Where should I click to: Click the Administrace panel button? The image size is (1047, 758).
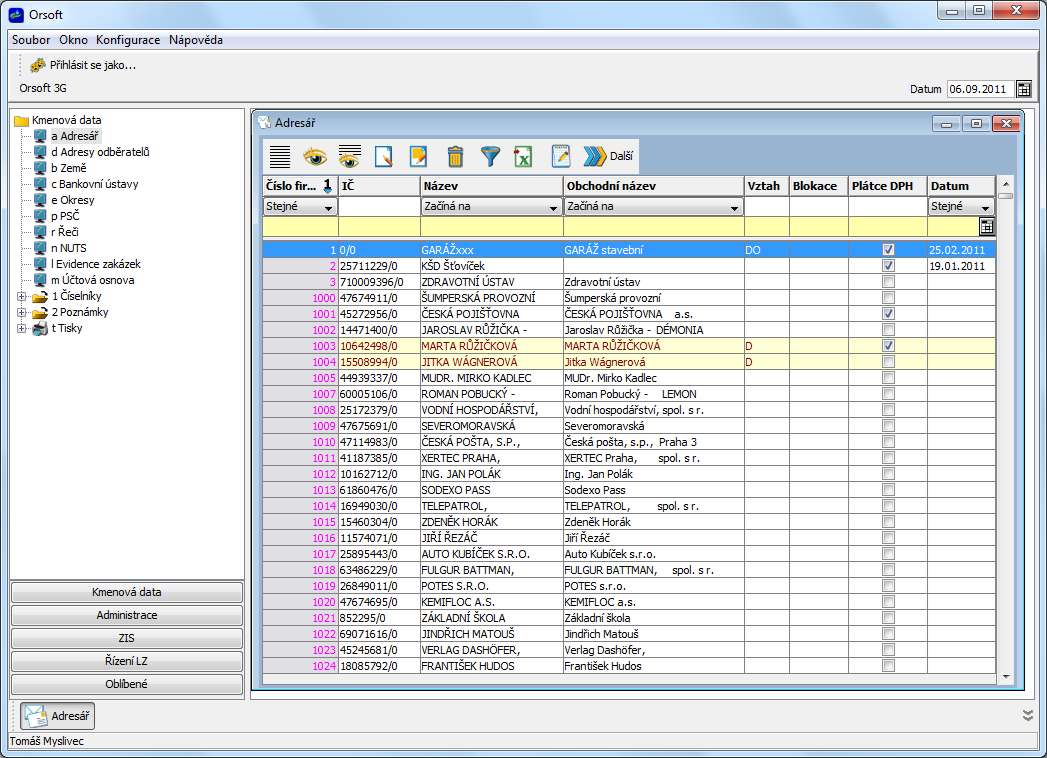click(127, 615)
